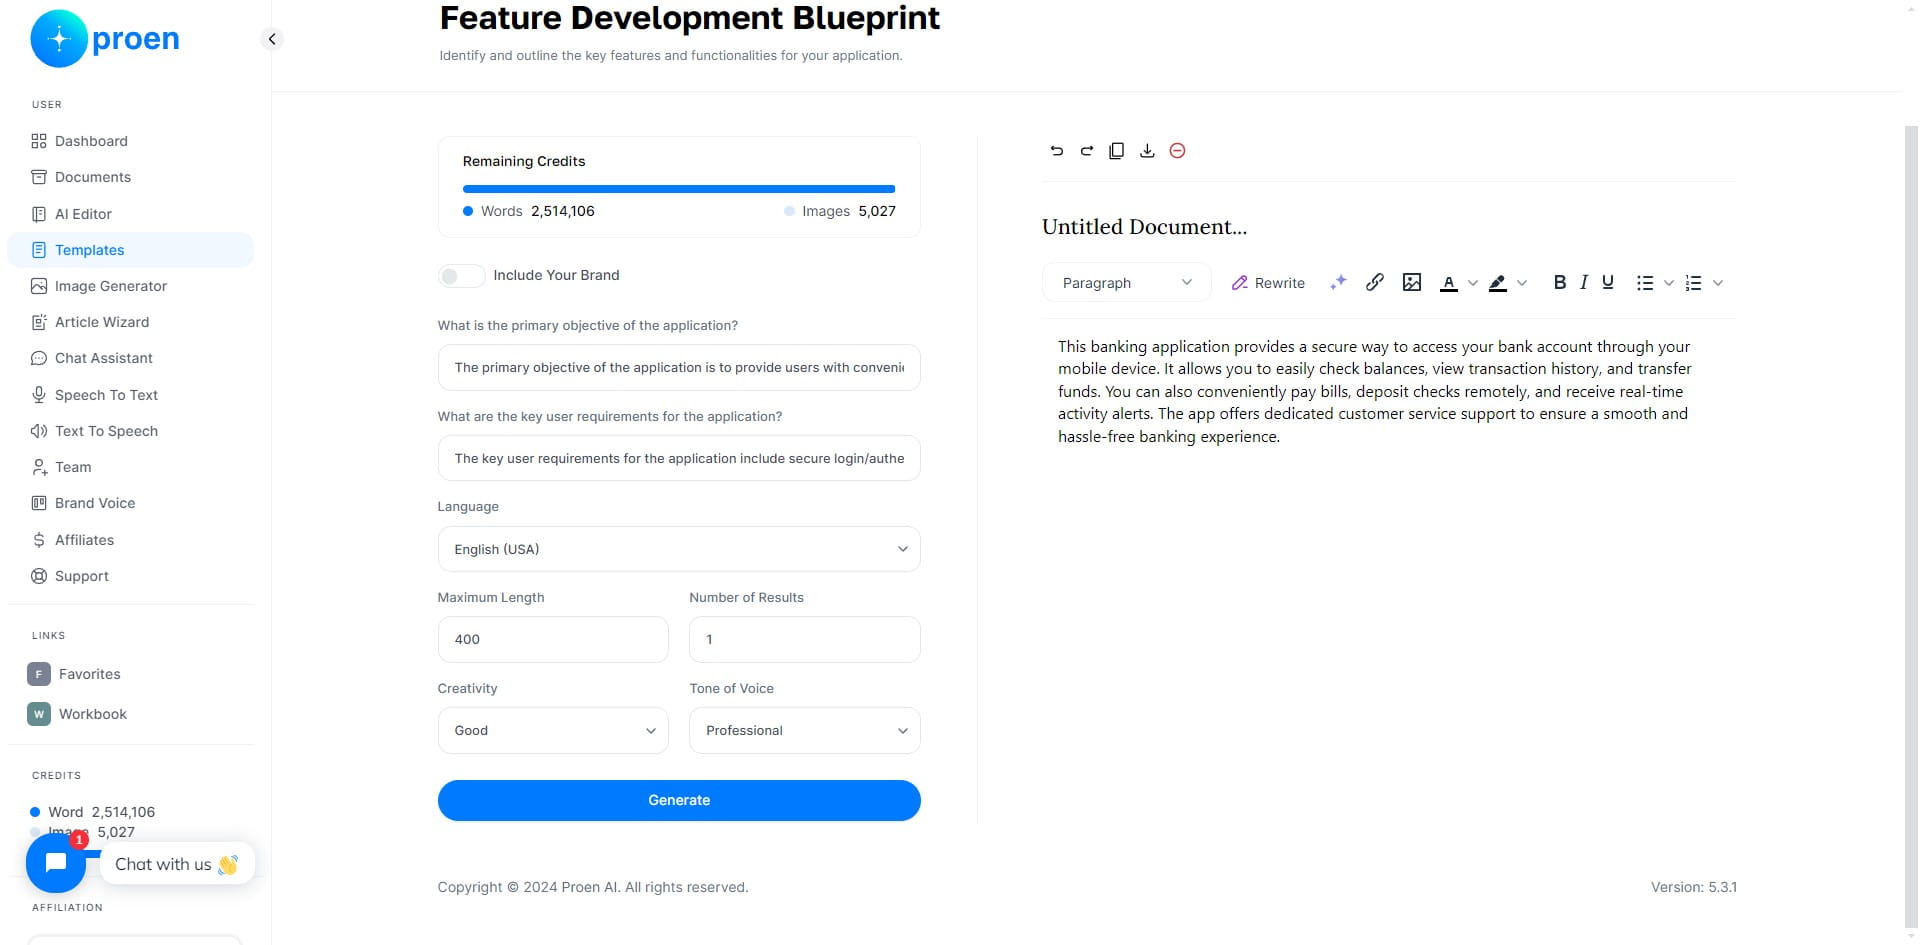
Task: Expand the bulleted list style arrow
Action: 1669,283
